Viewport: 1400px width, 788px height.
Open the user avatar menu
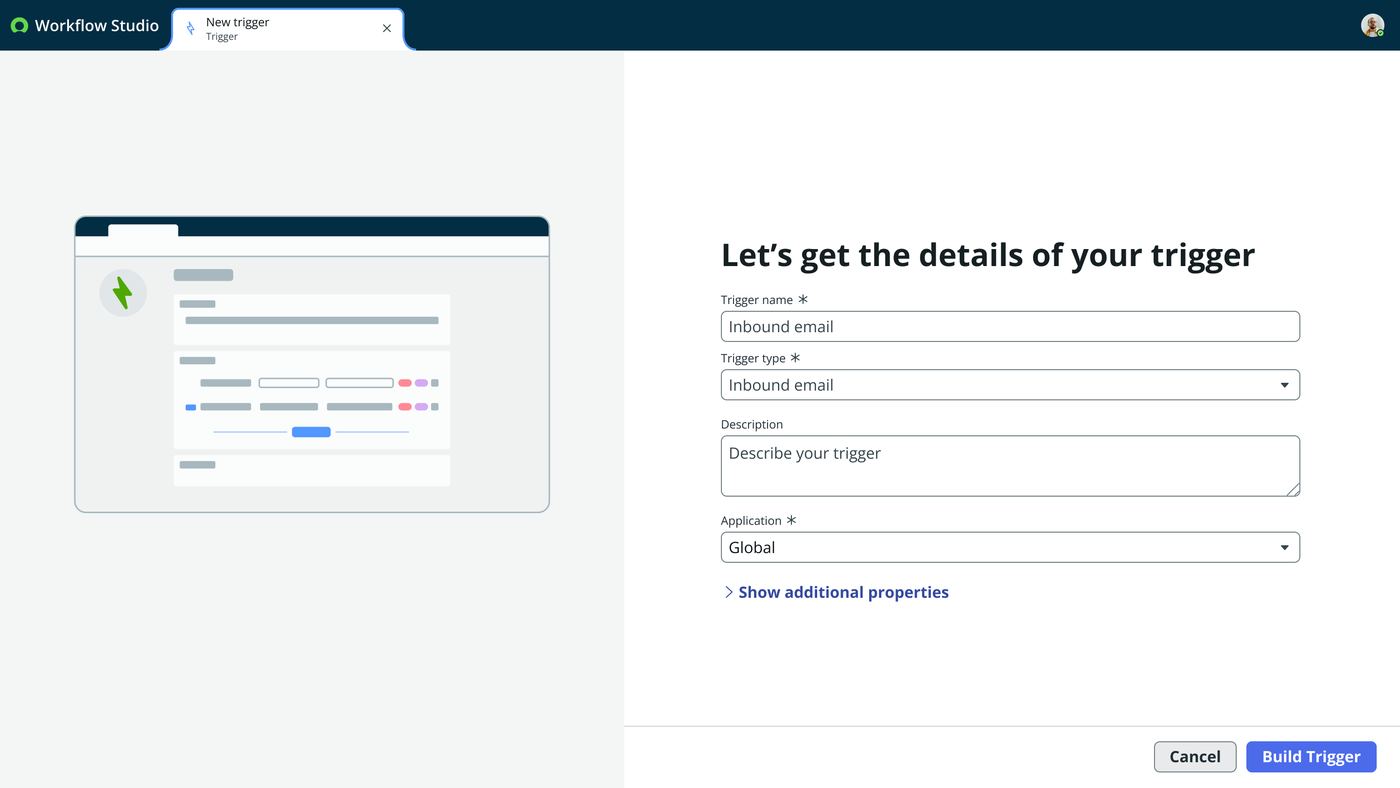(1372, 26)
